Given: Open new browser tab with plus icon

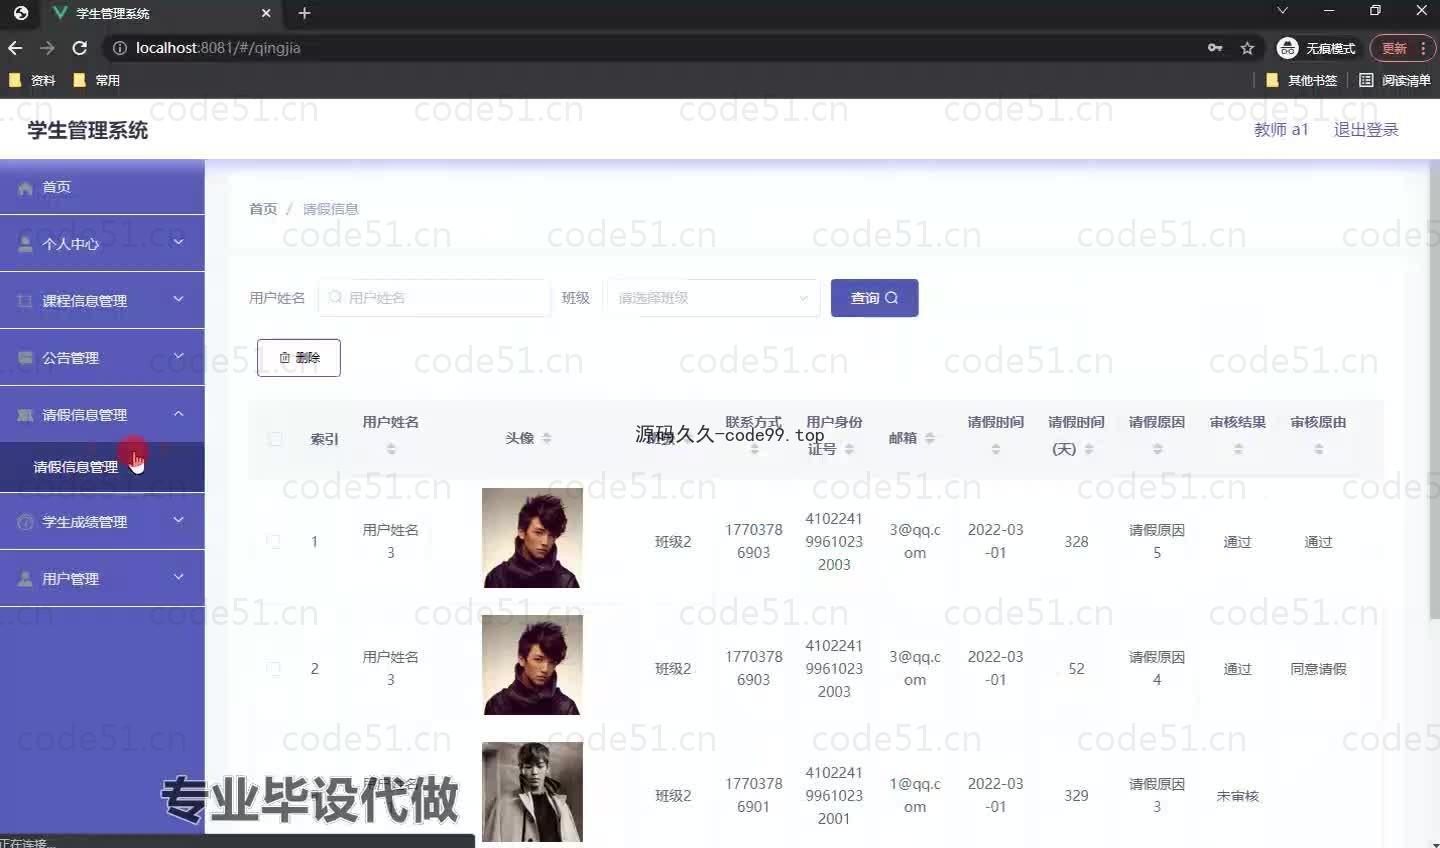Looking at the screenshot, I should 305,13.
